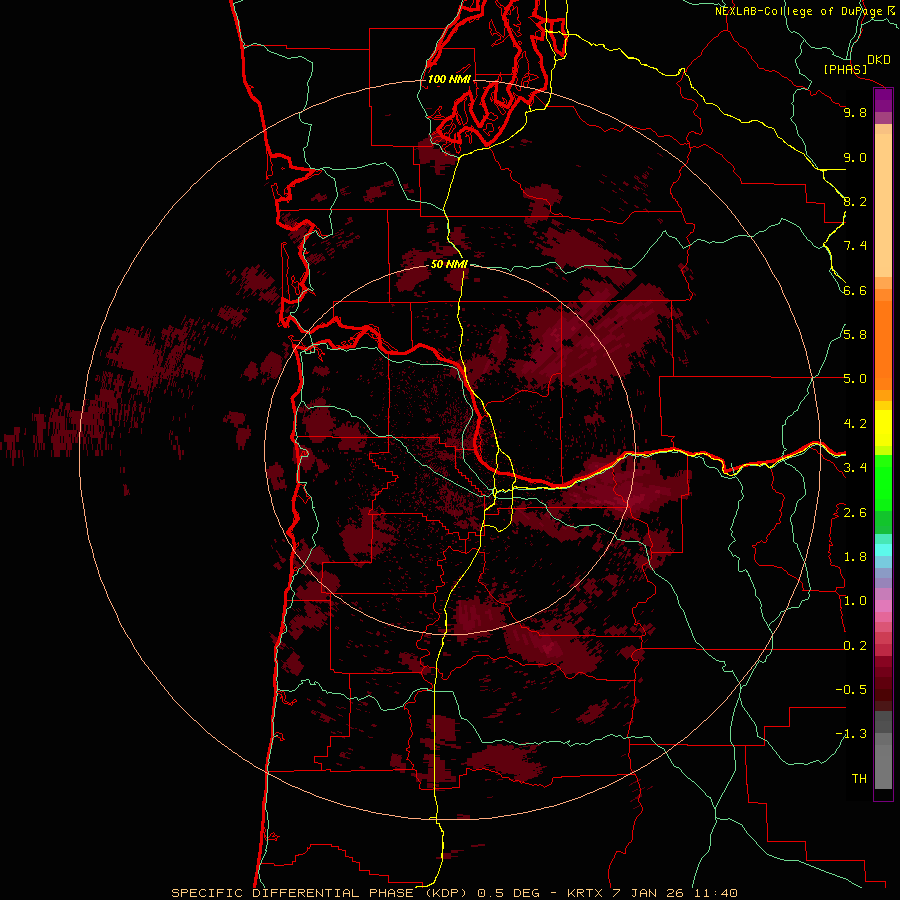Click the 100 NMI range ring label
Image resolution: width=900 pixels, height=900 pixels.
tap(449, 79)
